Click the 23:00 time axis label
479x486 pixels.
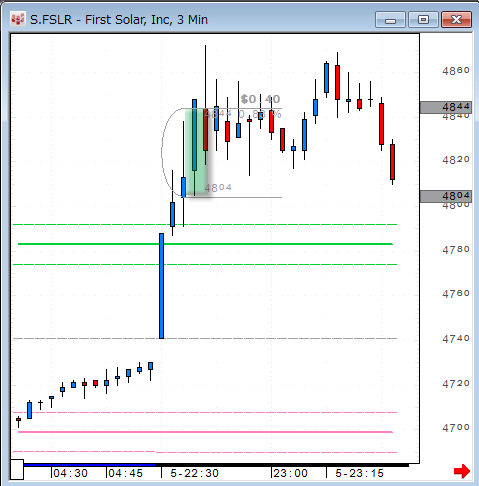click(290, 473)
